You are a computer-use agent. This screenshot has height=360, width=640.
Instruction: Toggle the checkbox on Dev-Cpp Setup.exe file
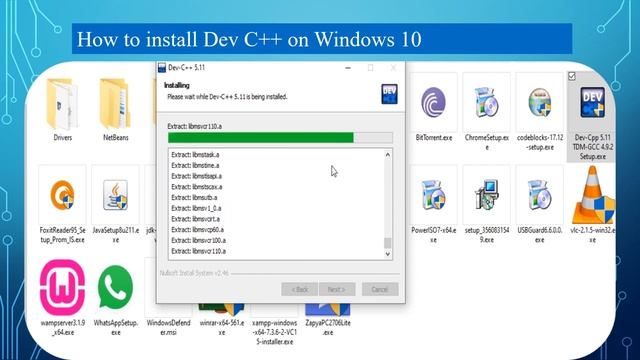(572, 76)
